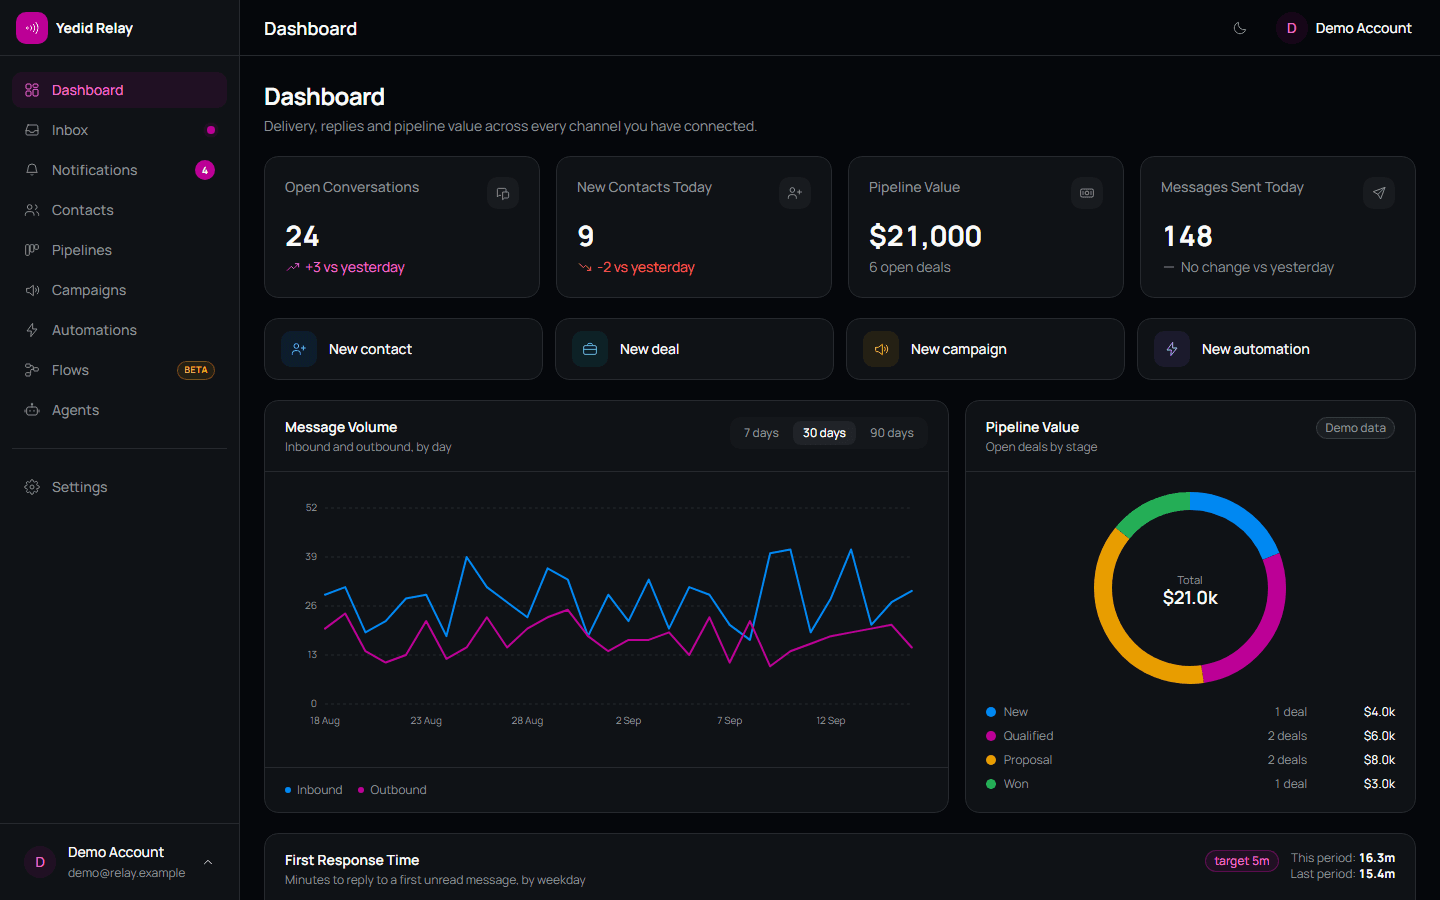Click the Notifications count badge 4
The height and width of the screenshot is (900, 1440).
[x=205, y=170]
